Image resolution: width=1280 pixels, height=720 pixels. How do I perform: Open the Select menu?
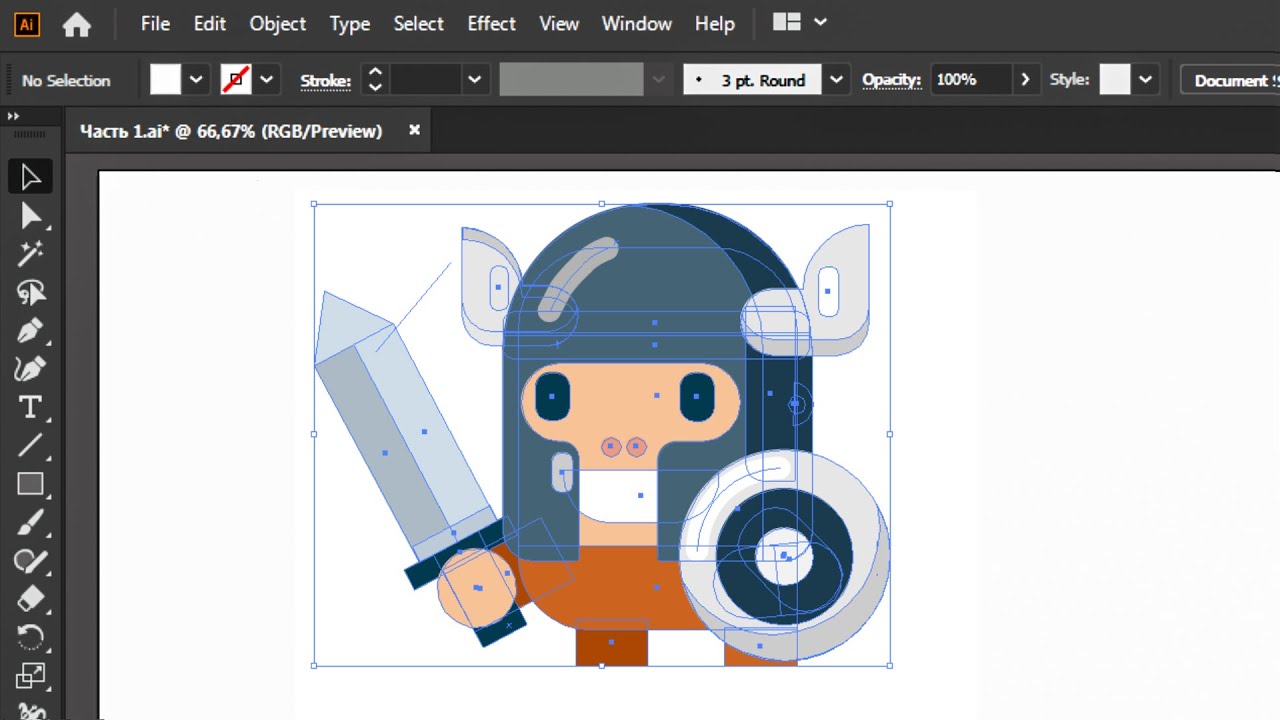pyautogui.click(x=418, y=24)
